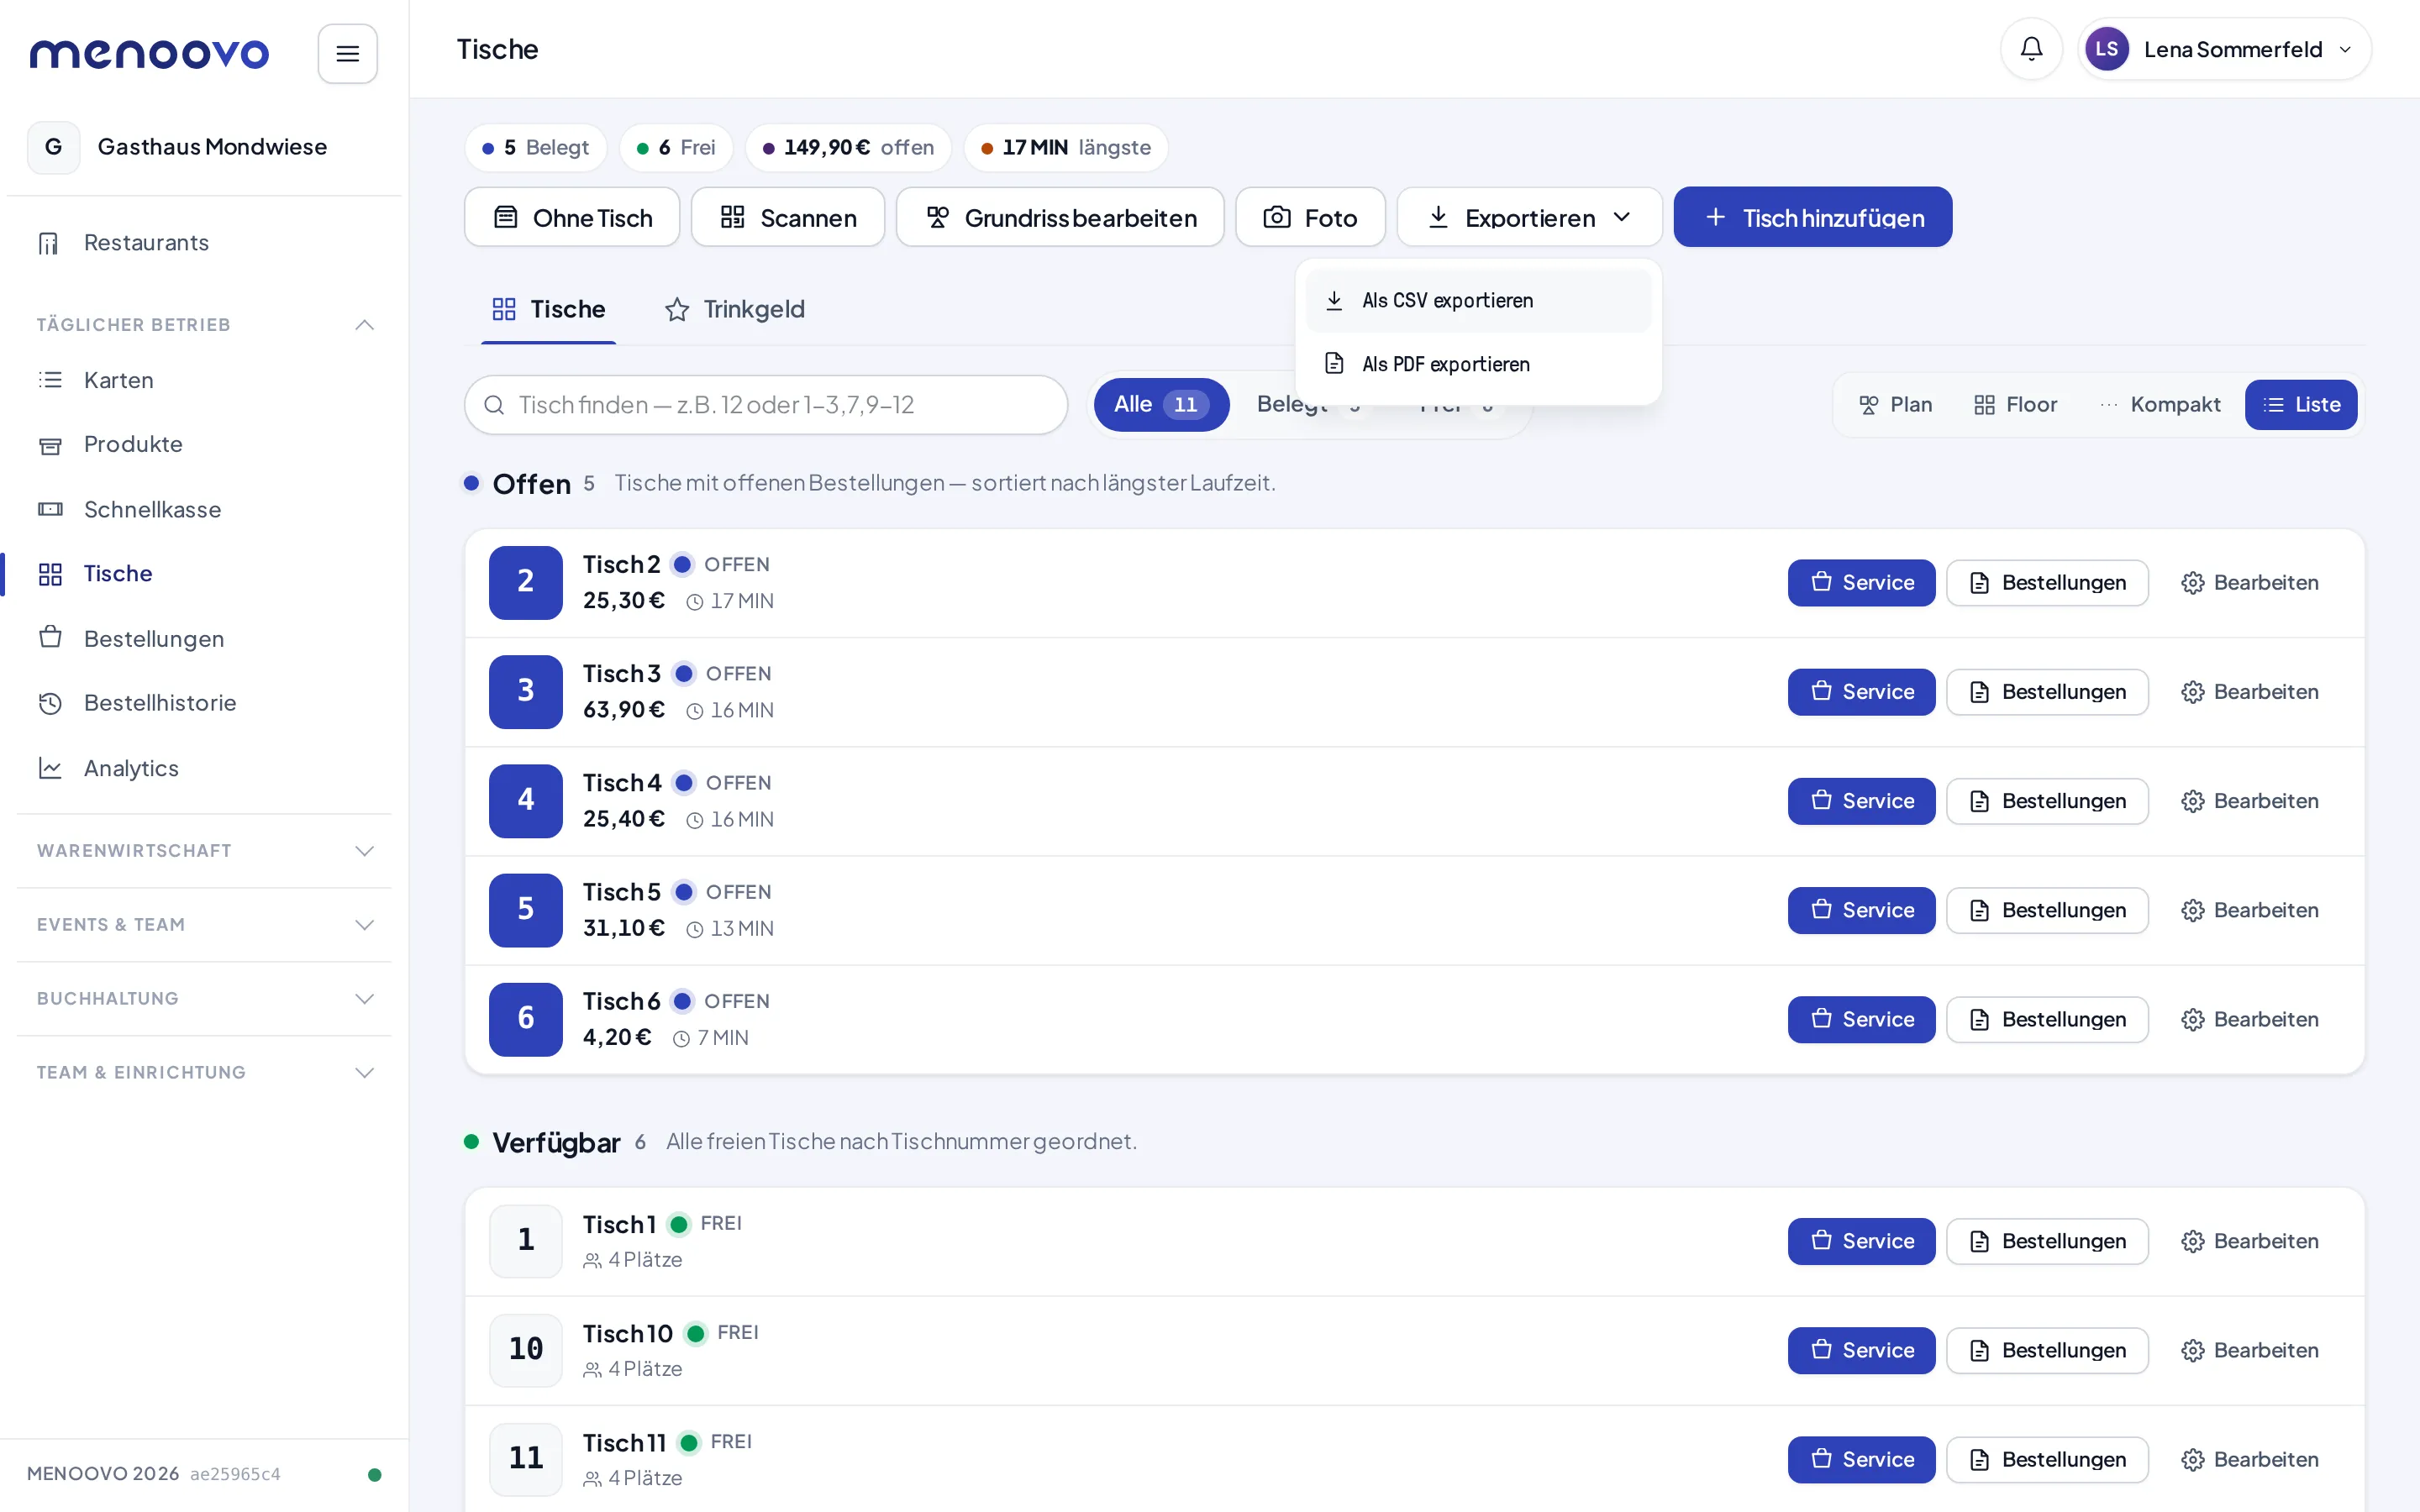The width and height of the screenshot is (2420, 1512).
Task: Edit Tisch 10 via Bearbeiten
Action: [x=2249, y=1350]
